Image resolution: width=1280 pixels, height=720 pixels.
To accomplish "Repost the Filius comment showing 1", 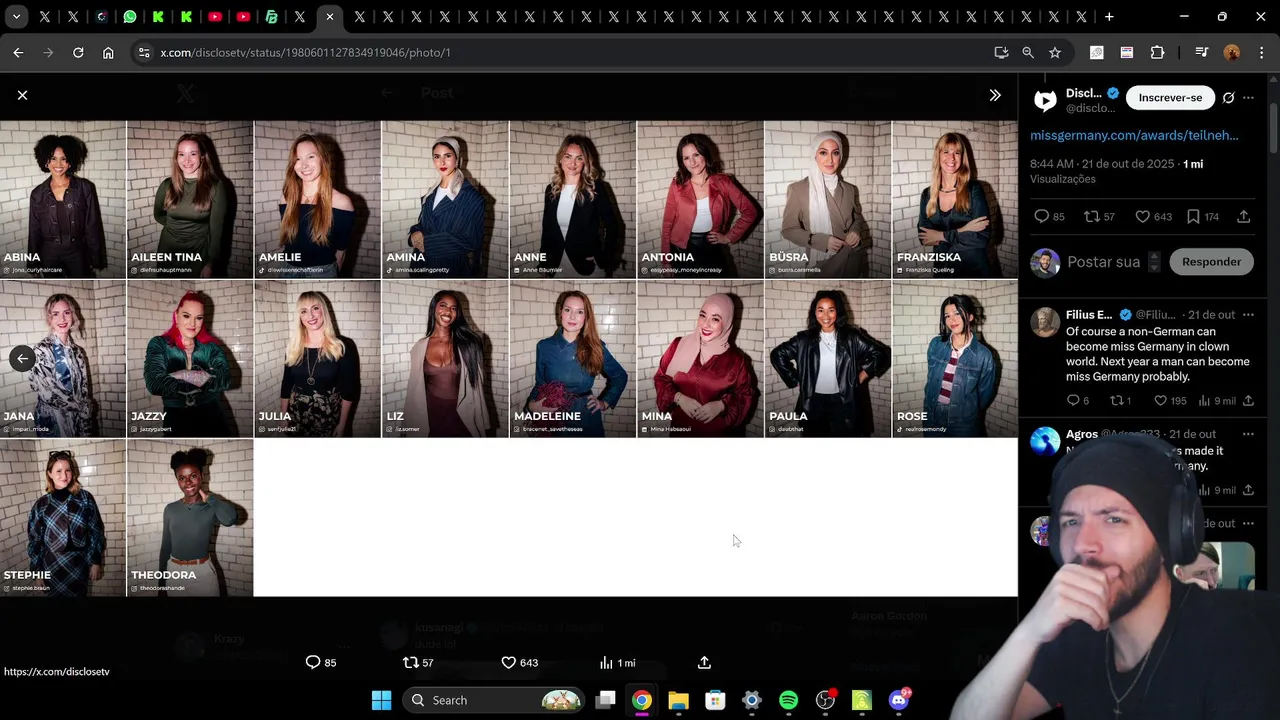I will 1117,400.
